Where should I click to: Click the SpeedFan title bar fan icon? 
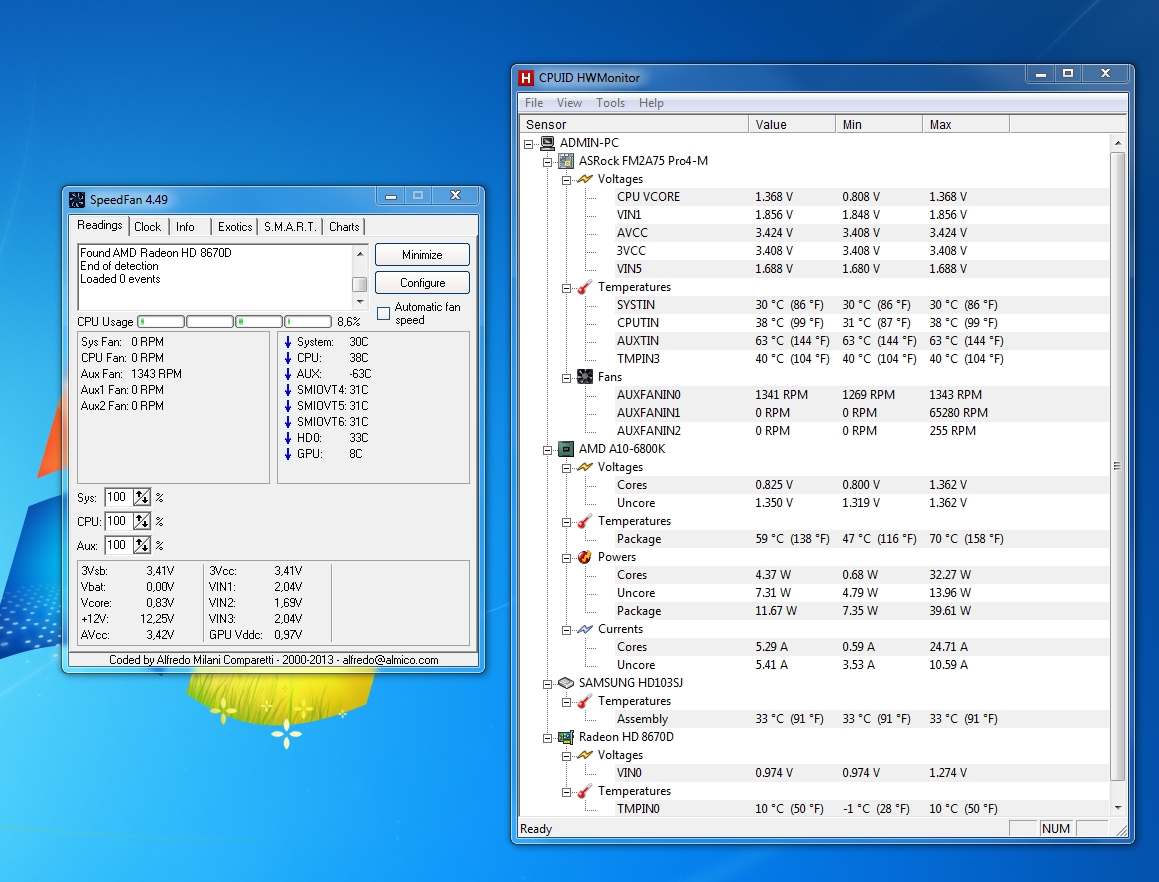point(77,200)
